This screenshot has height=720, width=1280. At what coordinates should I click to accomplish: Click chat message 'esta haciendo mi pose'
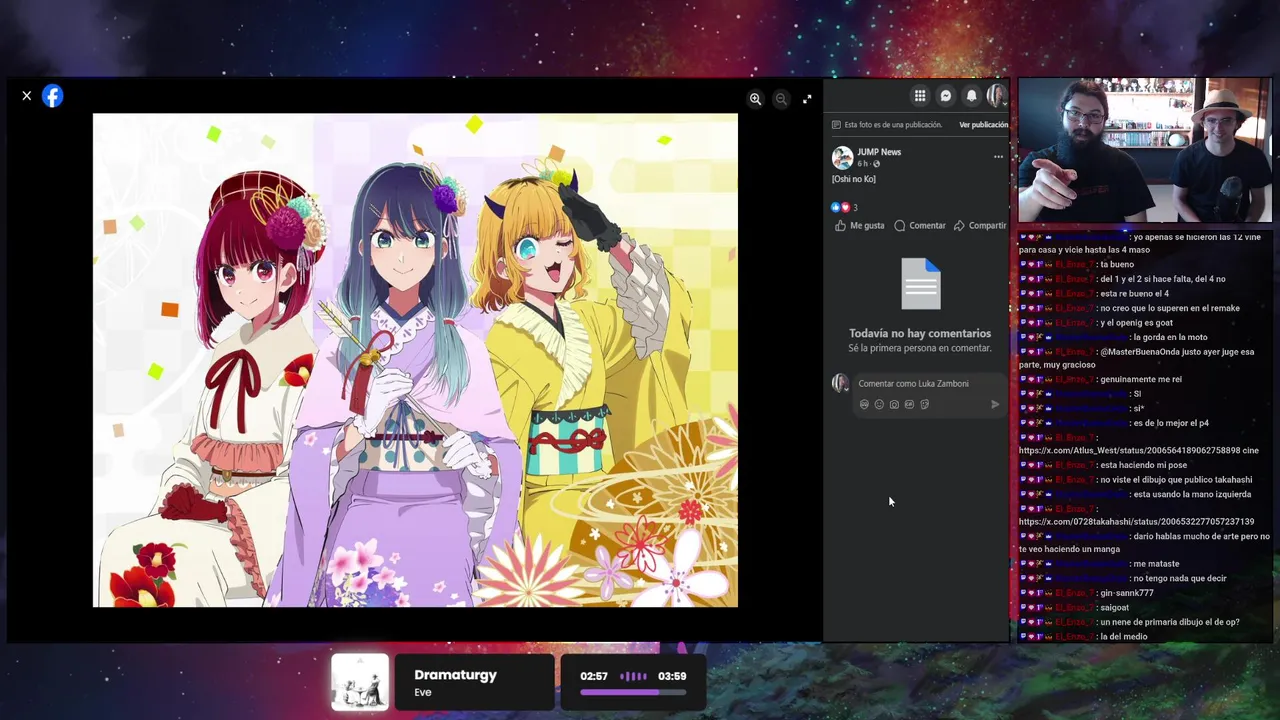(x=1143, y=466)
